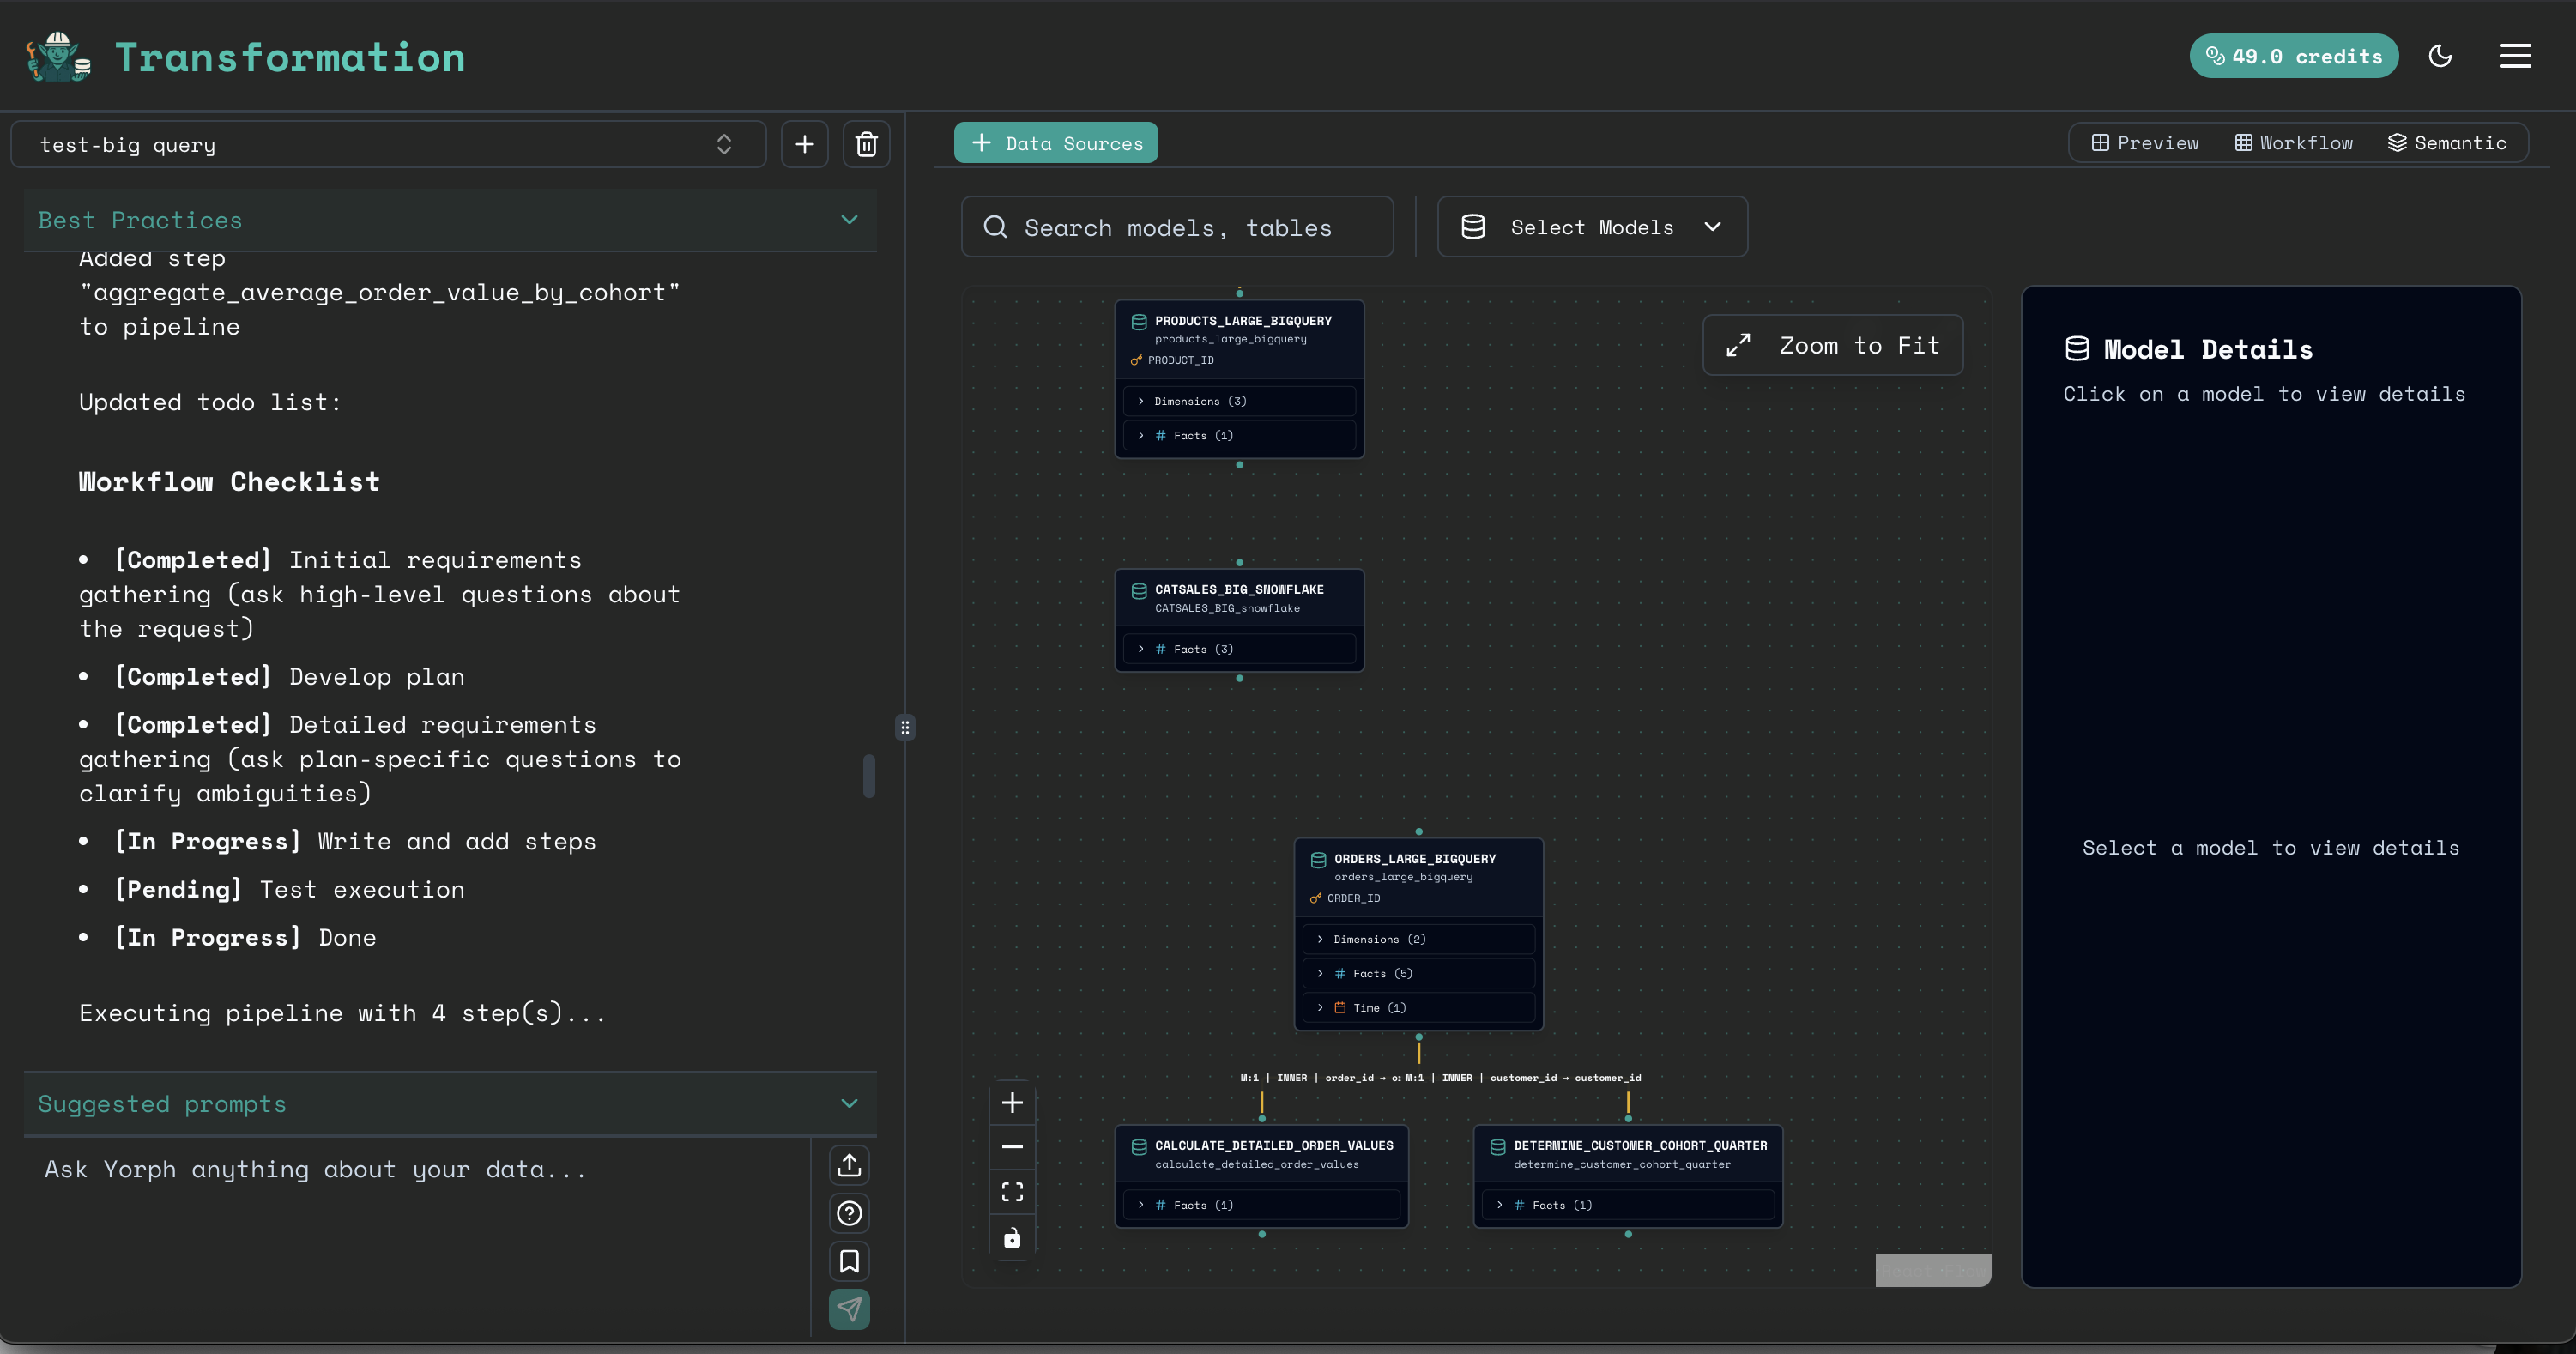The height and width of the screenshot is (1354, 2576).
Task: Click the upload file icon
Action: 849,1165
